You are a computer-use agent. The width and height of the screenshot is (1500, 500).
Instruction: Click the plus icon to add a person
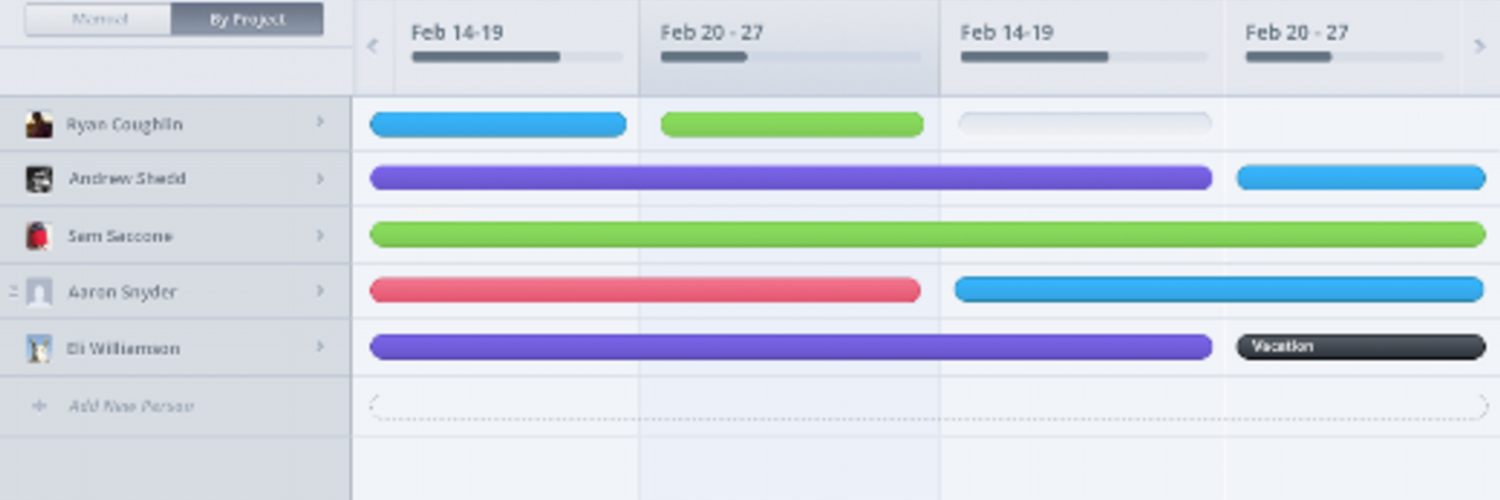coord(40,406)
